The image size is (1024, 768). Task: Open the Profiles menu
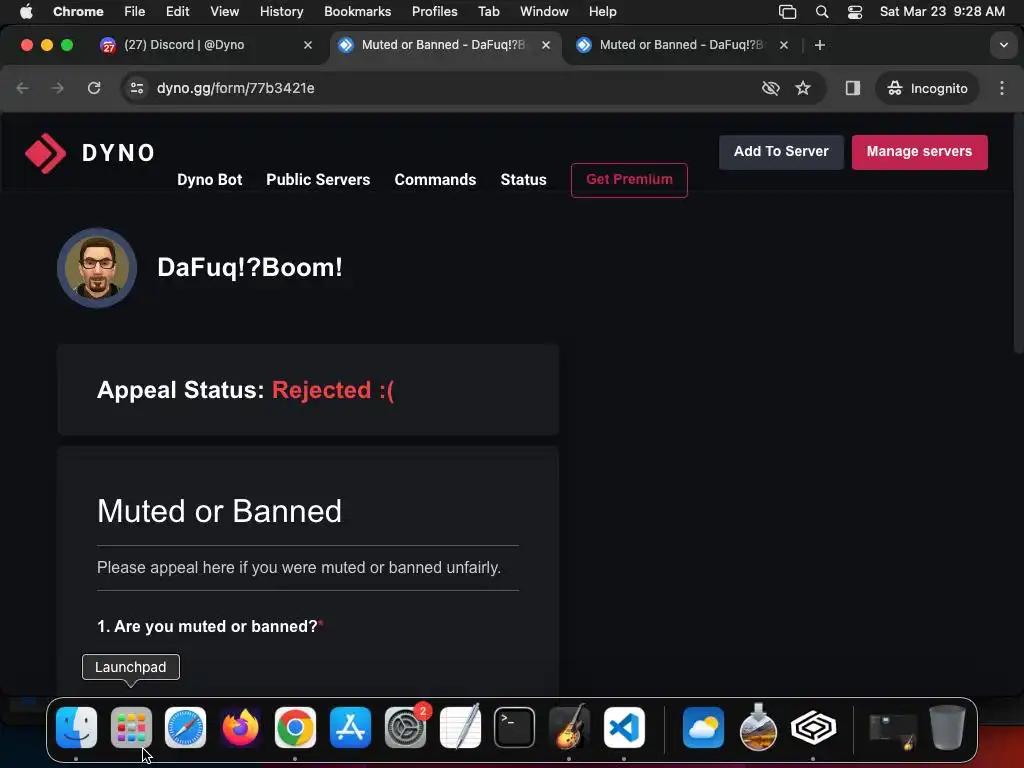point(434,11)
